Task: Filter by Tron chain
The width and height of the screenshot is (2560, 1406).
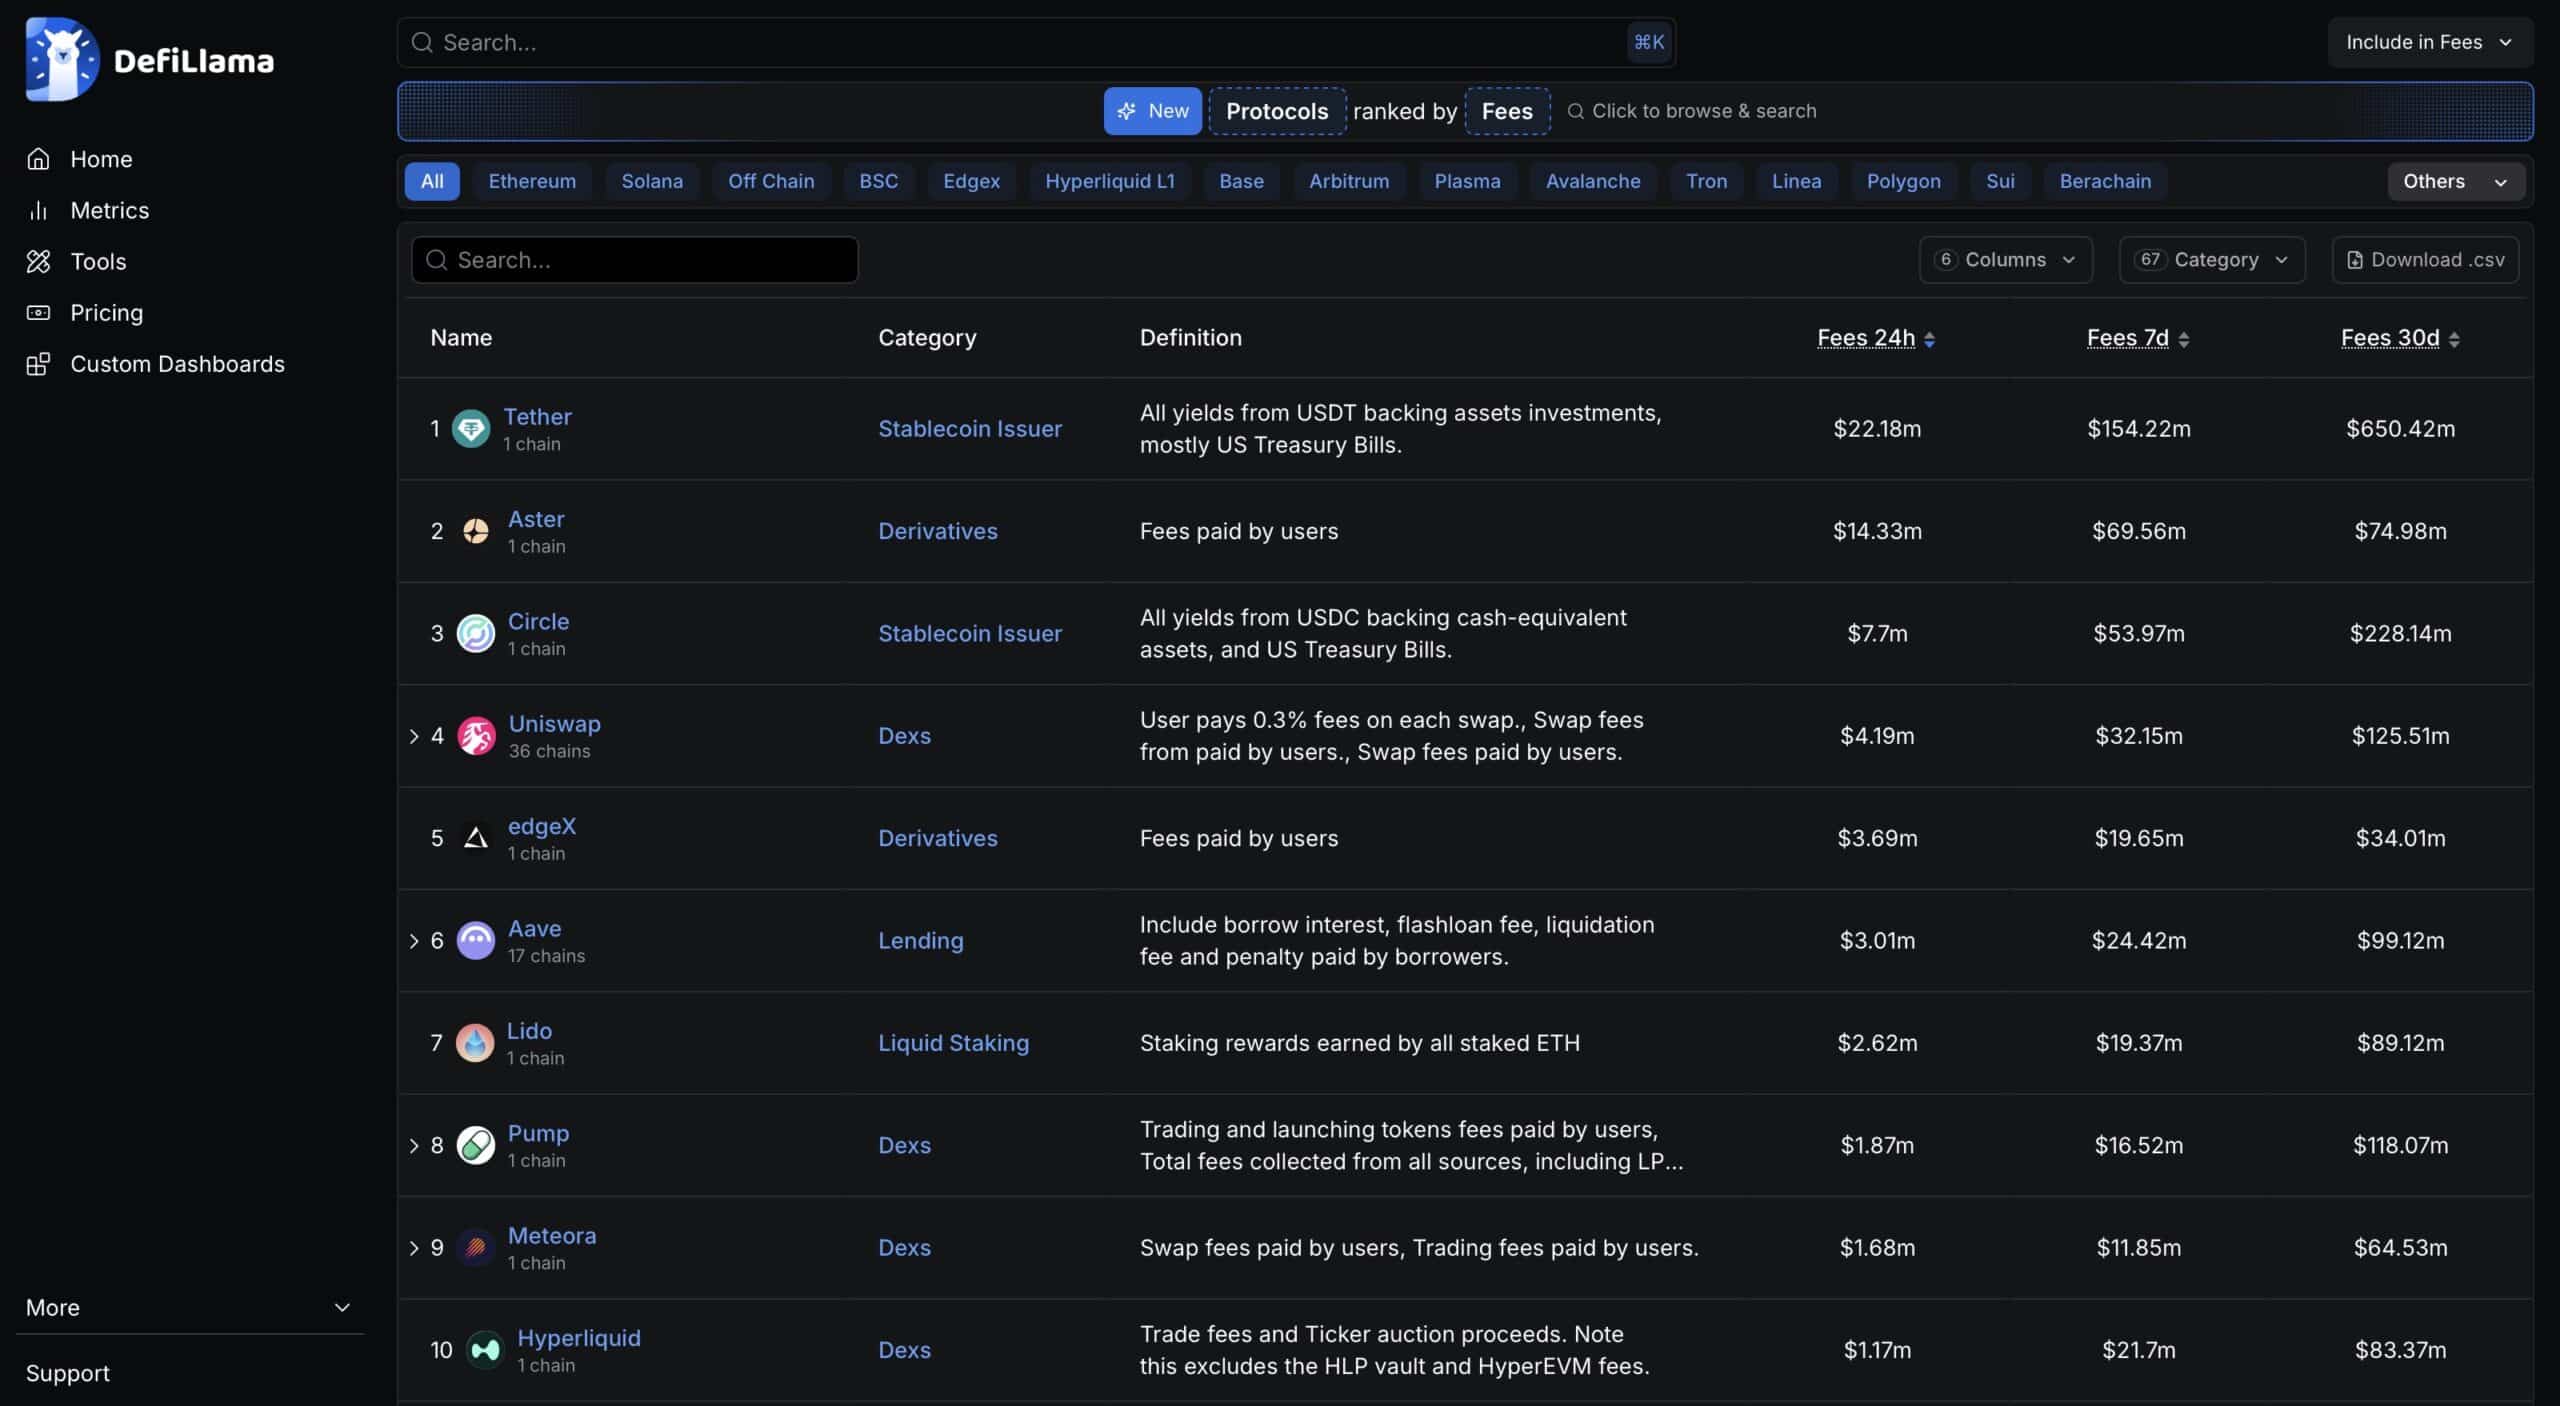Action: (x=1706, y=181)
